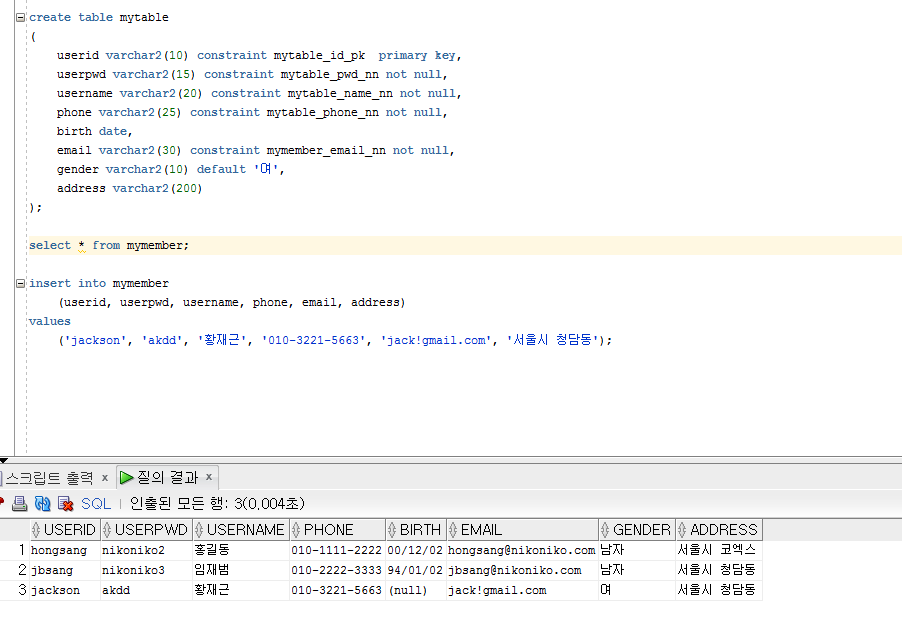Select row number 2 in the result grid
902x632 pixels.
pyautogui.click(x=15, y=570)
